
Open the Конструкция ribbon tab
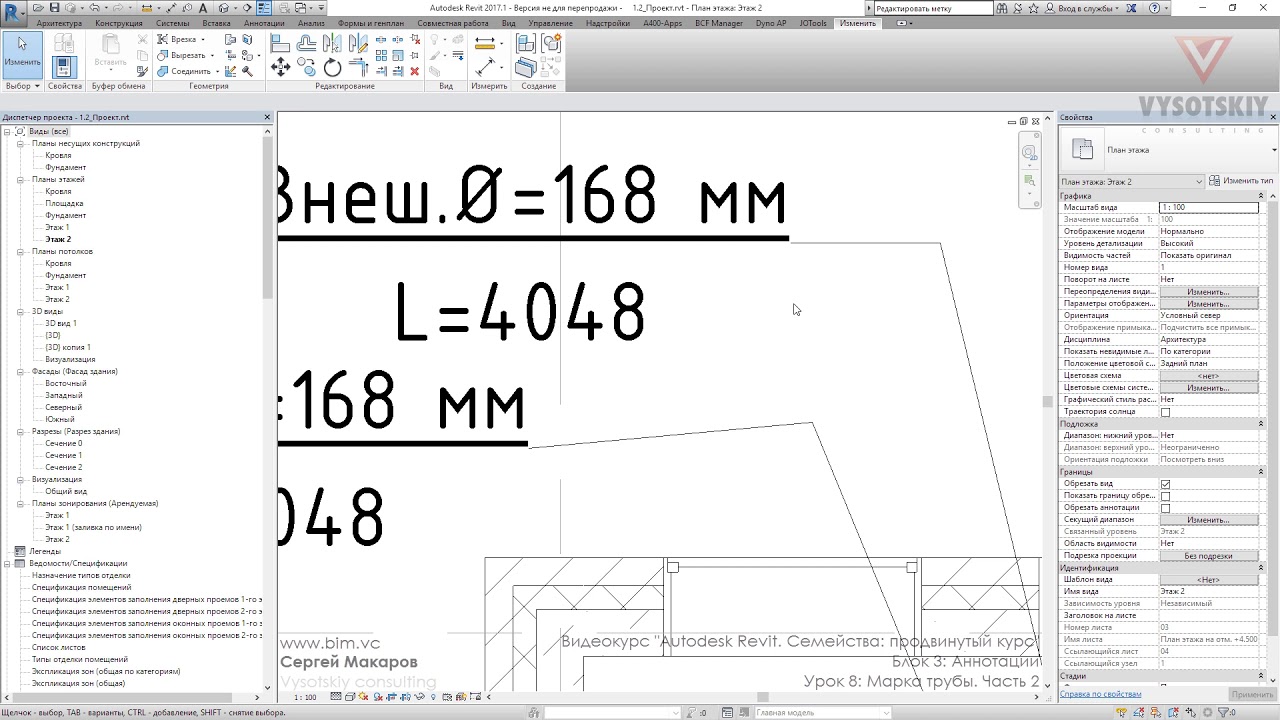click(119, 23)
